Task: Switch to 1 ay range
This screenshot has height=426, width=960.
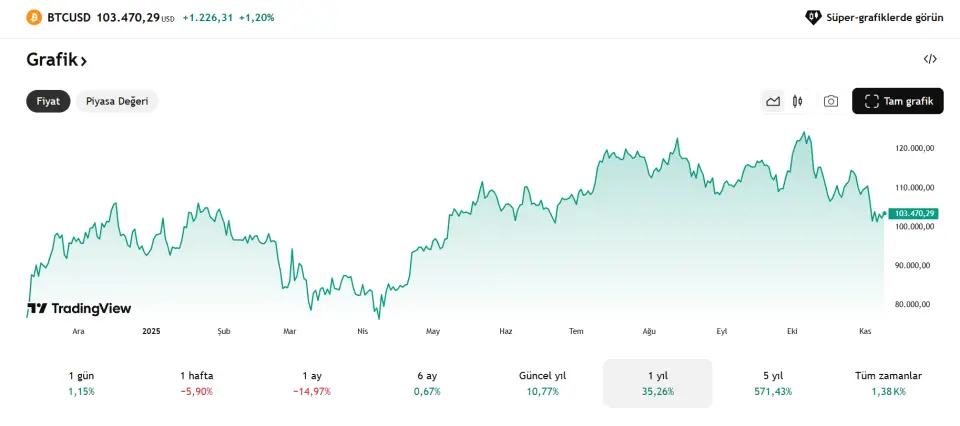Action: (312, 383)
